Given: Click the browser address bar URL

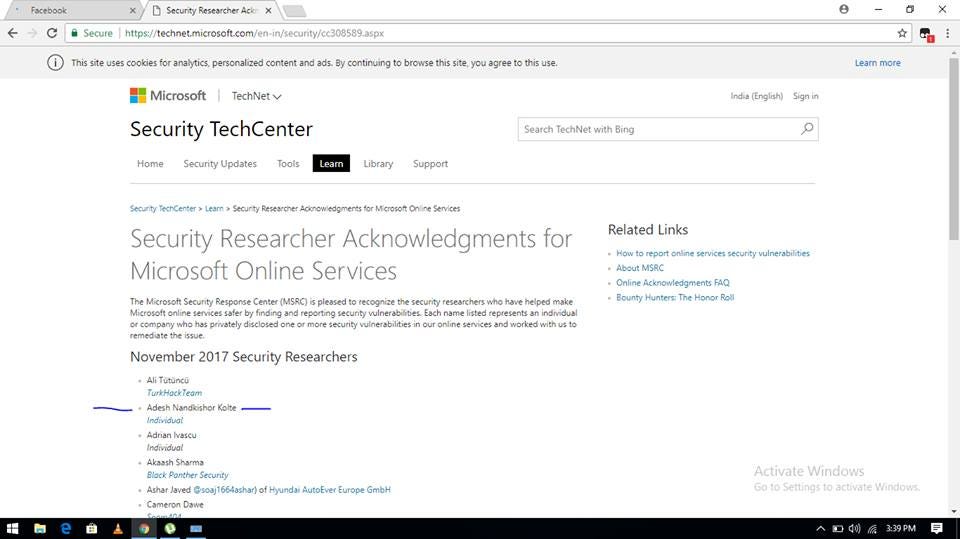Looking at the screenshot, I should pos(254,33).
